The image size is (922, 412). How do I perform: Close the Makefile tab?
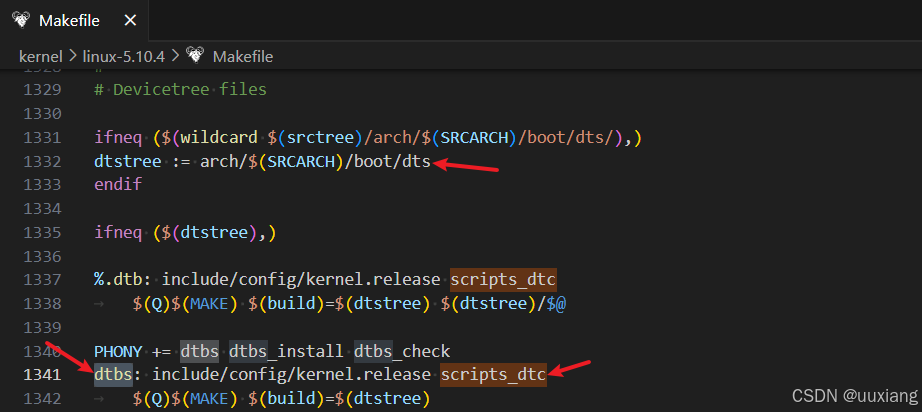[x=131, y=21]
